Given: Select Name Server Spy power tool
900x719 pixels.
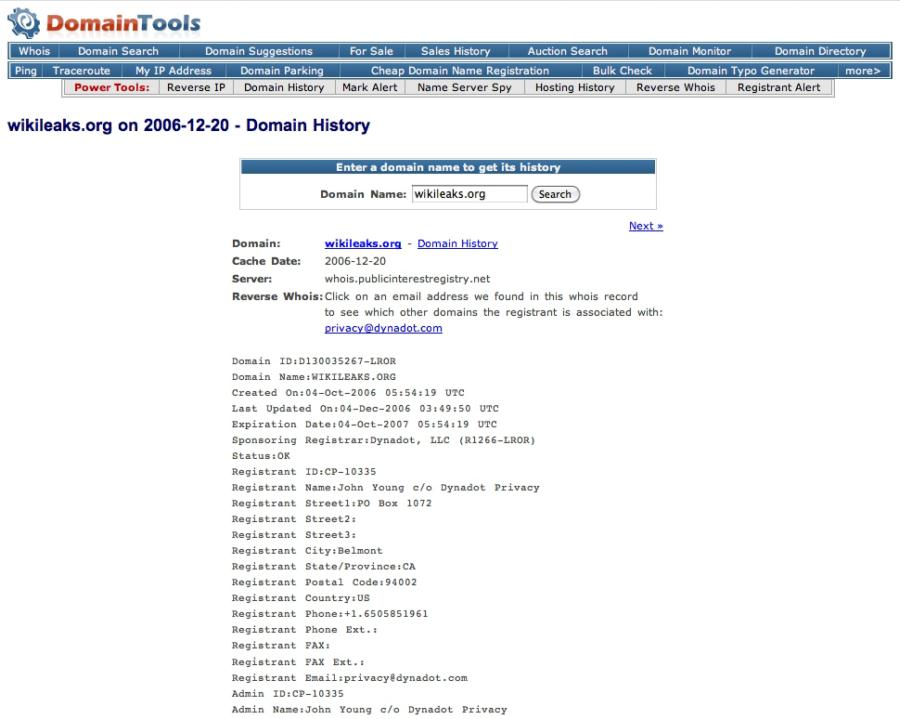Looking at the screenshot, I should click(x=462, y=87).
